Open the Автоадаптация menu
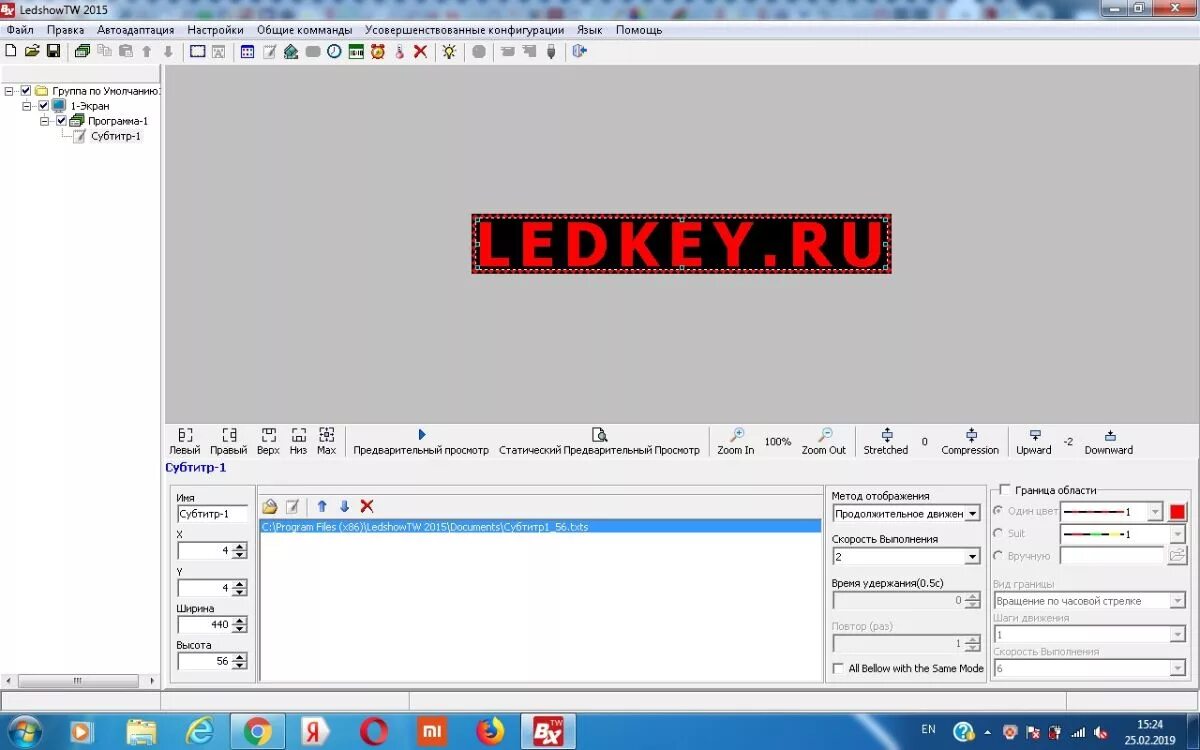 click(135, 30)
